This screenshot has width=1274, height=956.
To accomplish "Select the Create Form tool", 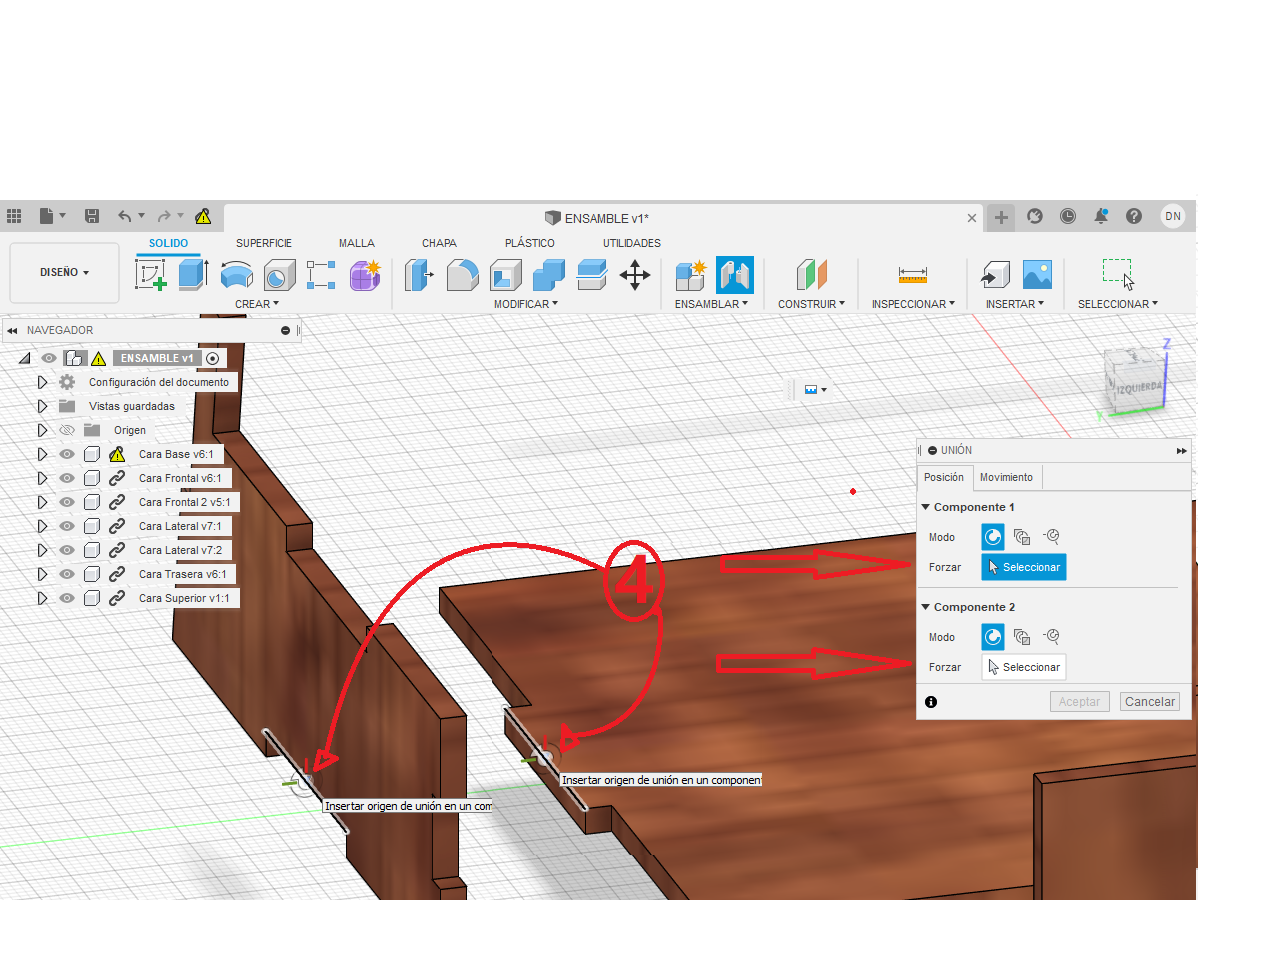I will tap(365, 275).
